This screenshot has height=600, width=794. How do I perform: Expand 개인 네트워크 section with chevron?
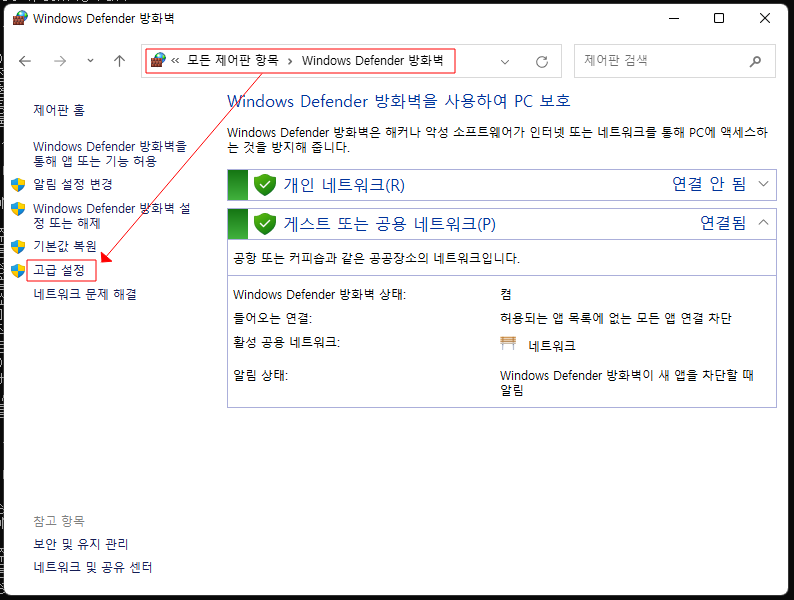[x=764, y=184]
